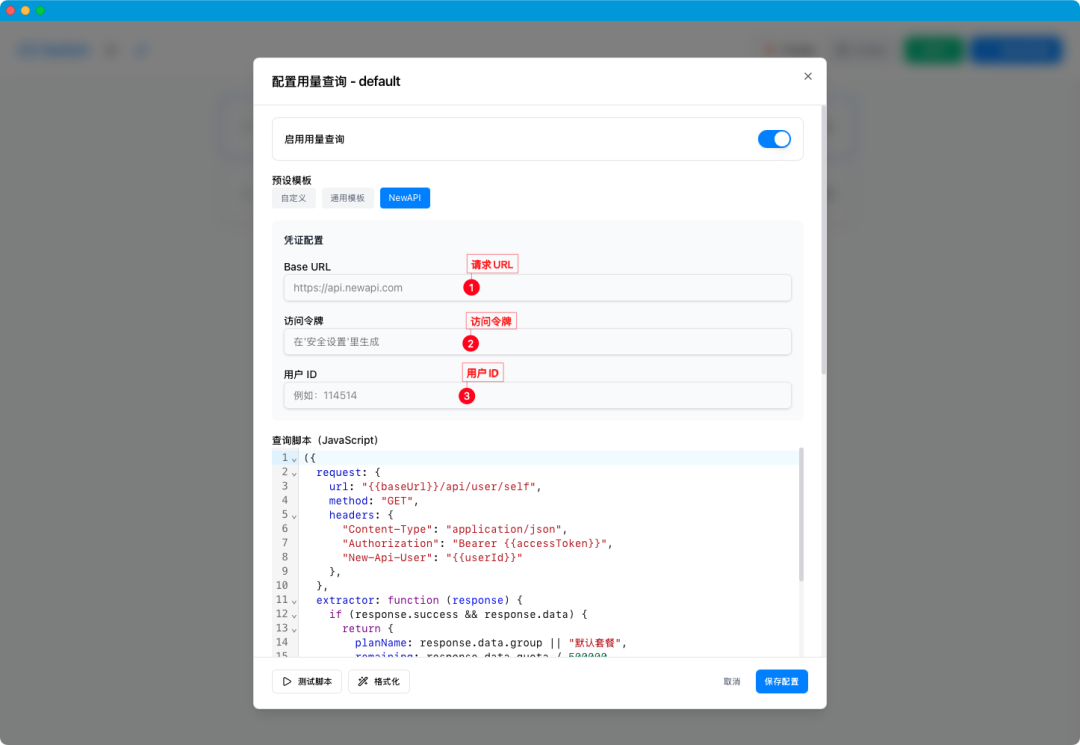This screenshot has width=1080, height=745.
Task: Click the 保存配置 button
Action: [781, 681]
